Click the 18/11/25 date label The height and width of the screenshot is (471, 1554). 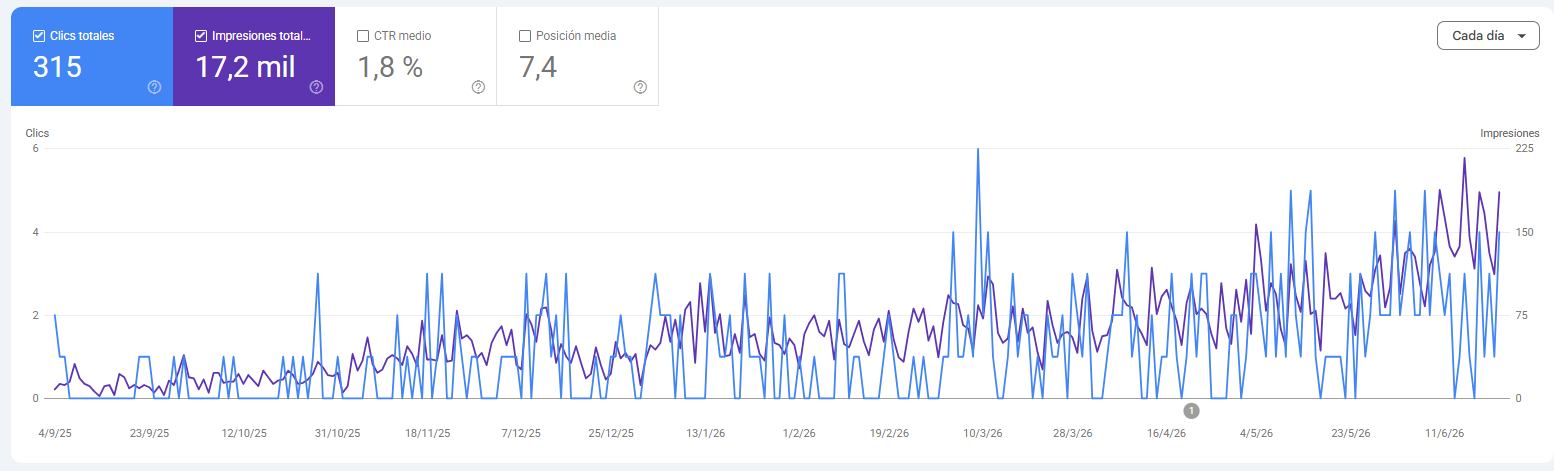click(427, 433)
